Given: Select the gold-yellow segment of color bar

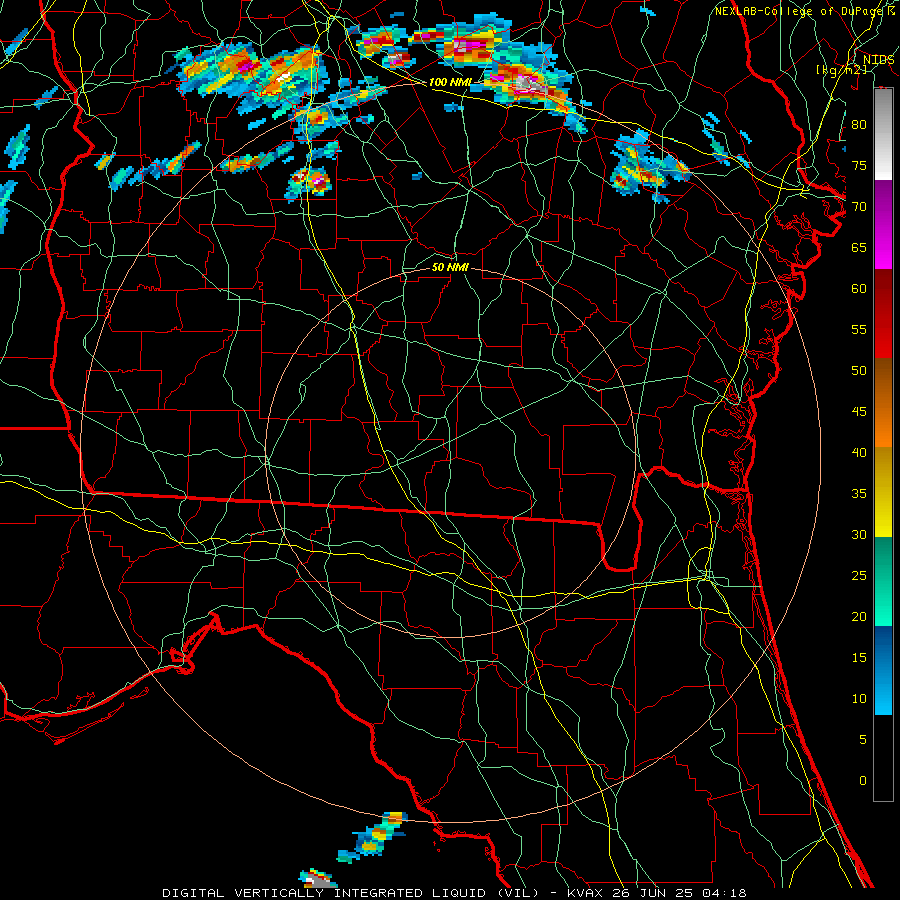Looking at the screenshot, I should [883, 492].
